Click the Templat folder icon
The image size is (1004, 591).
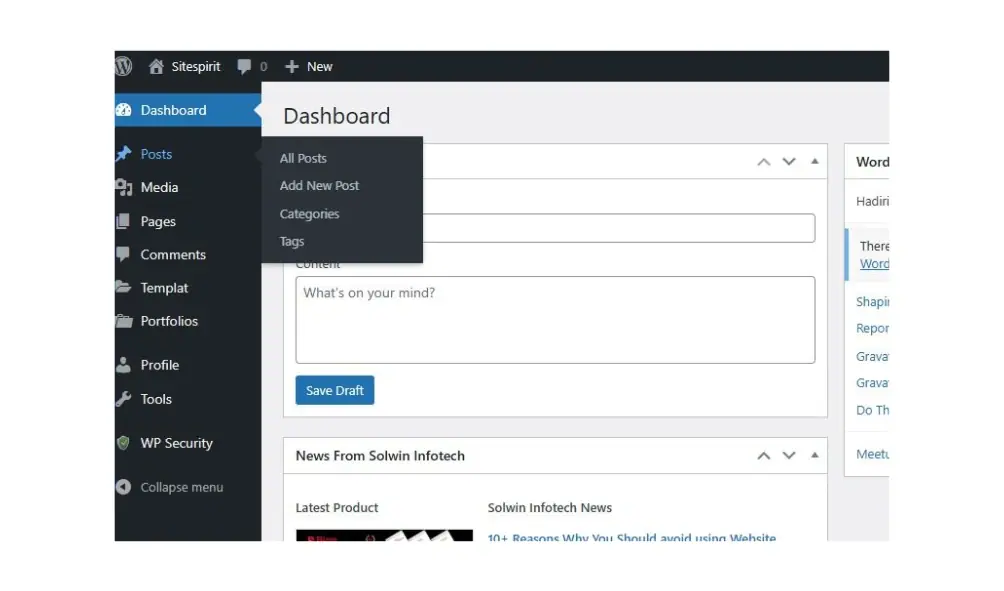(x=124, y=287)
